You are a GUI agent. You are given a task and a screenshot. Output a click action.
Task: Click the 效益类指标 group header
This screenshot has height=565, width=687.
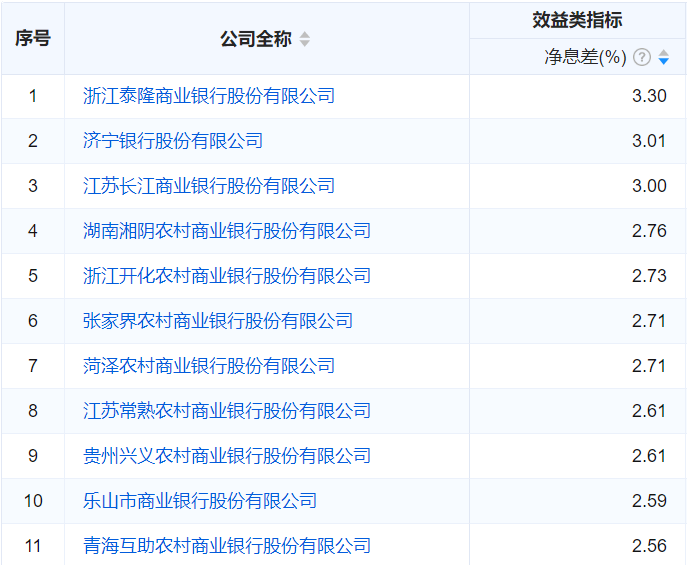pos(577,20)
